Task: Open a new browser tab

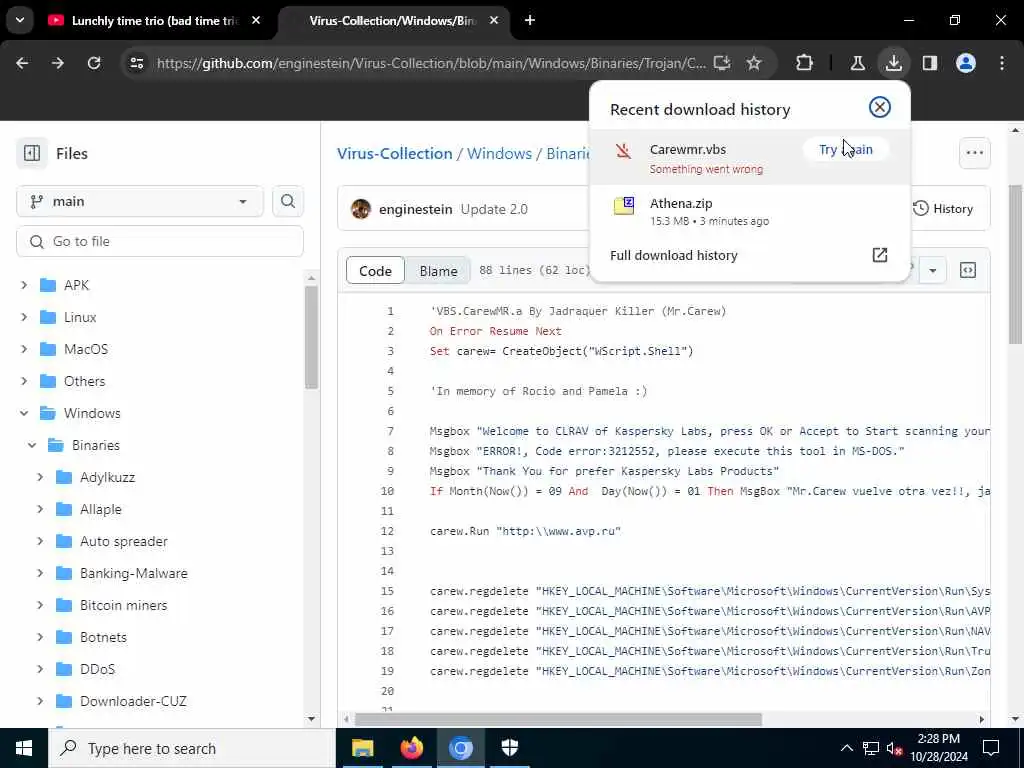Action: click(530, 21)
